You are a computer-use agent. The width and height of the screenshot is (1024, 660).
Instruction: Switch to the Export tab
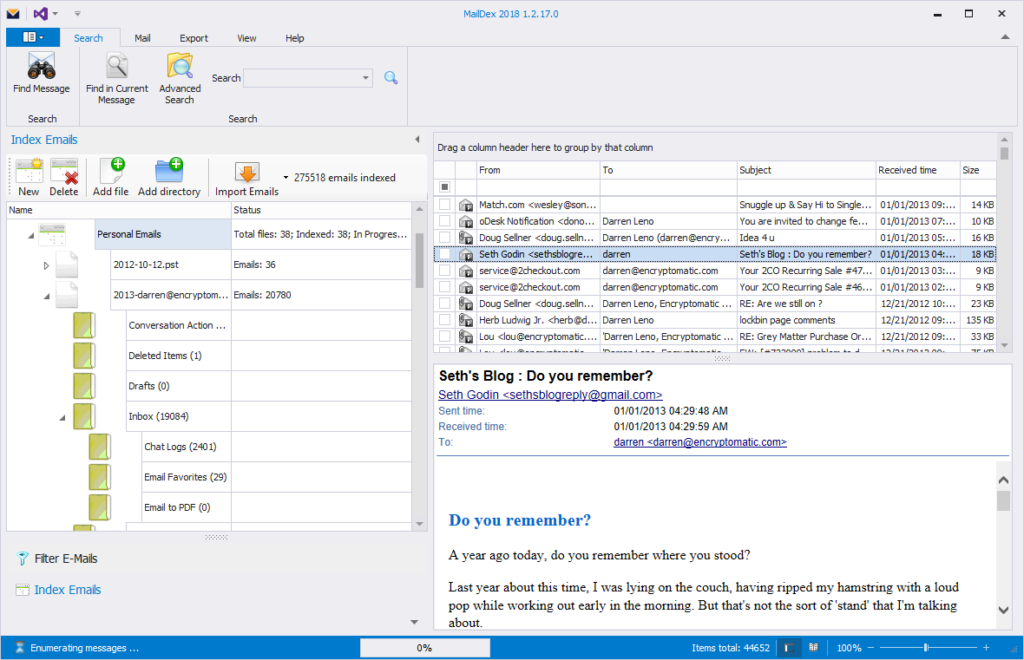click(x=193, y=37)
